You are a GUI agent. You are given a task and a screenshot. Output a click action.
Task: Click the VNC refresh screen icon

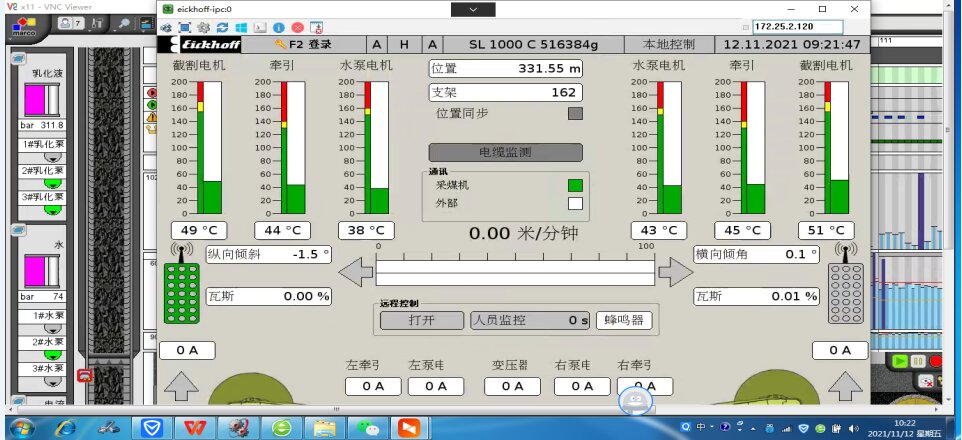pyautogui.click(x=221, y=27)
